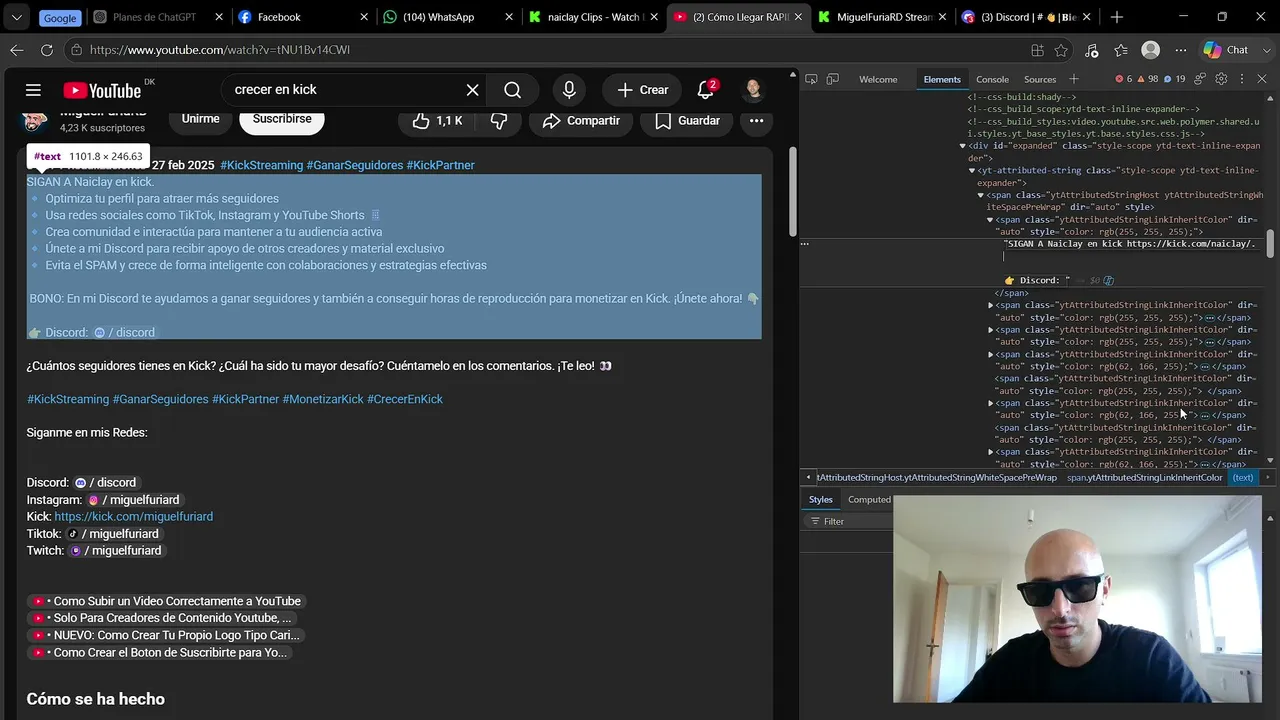Open the browser profile icon
This screenshot has width=1280, height=720.
coord(1151,50)
